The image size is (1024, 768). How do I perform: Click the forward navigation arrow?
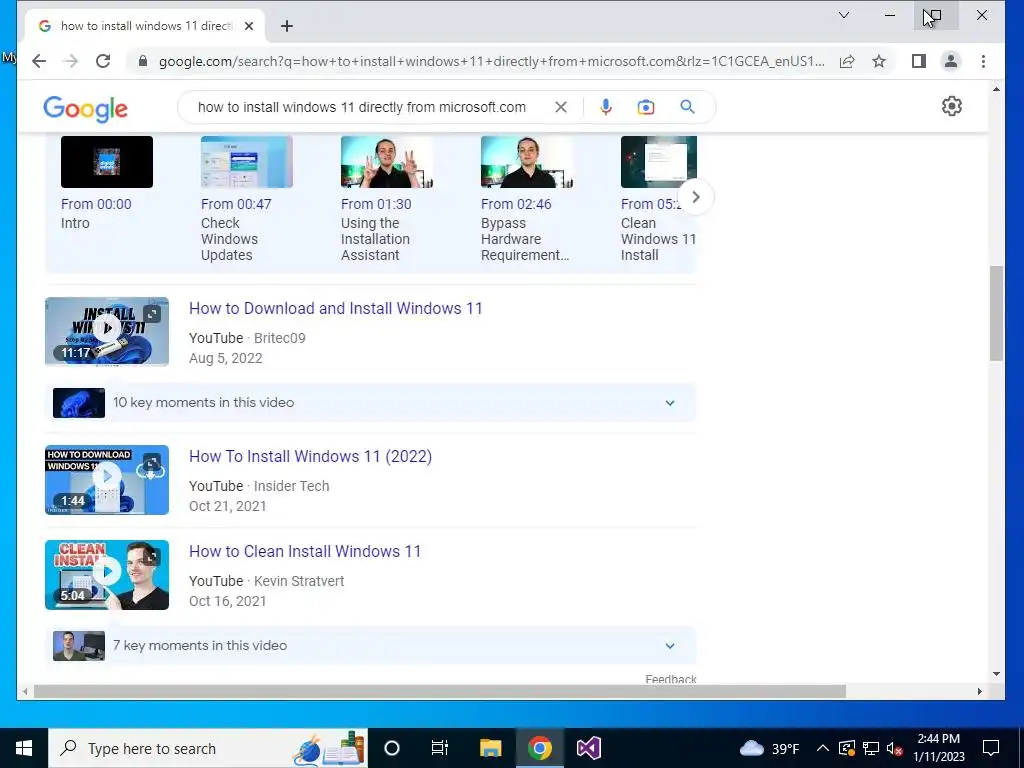[71, 61]
